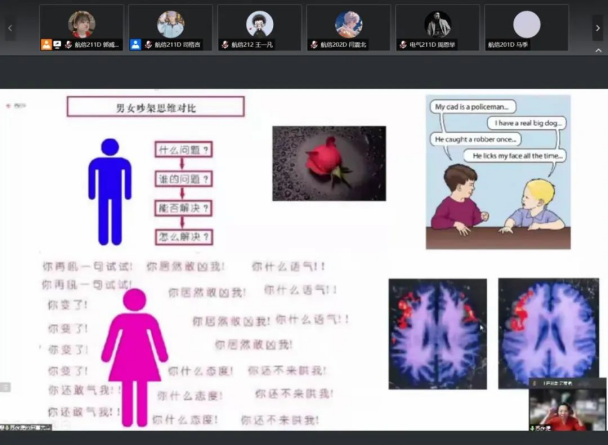Select the 电气211D participant tile
The image size is (608, 445).
(437, 27)
